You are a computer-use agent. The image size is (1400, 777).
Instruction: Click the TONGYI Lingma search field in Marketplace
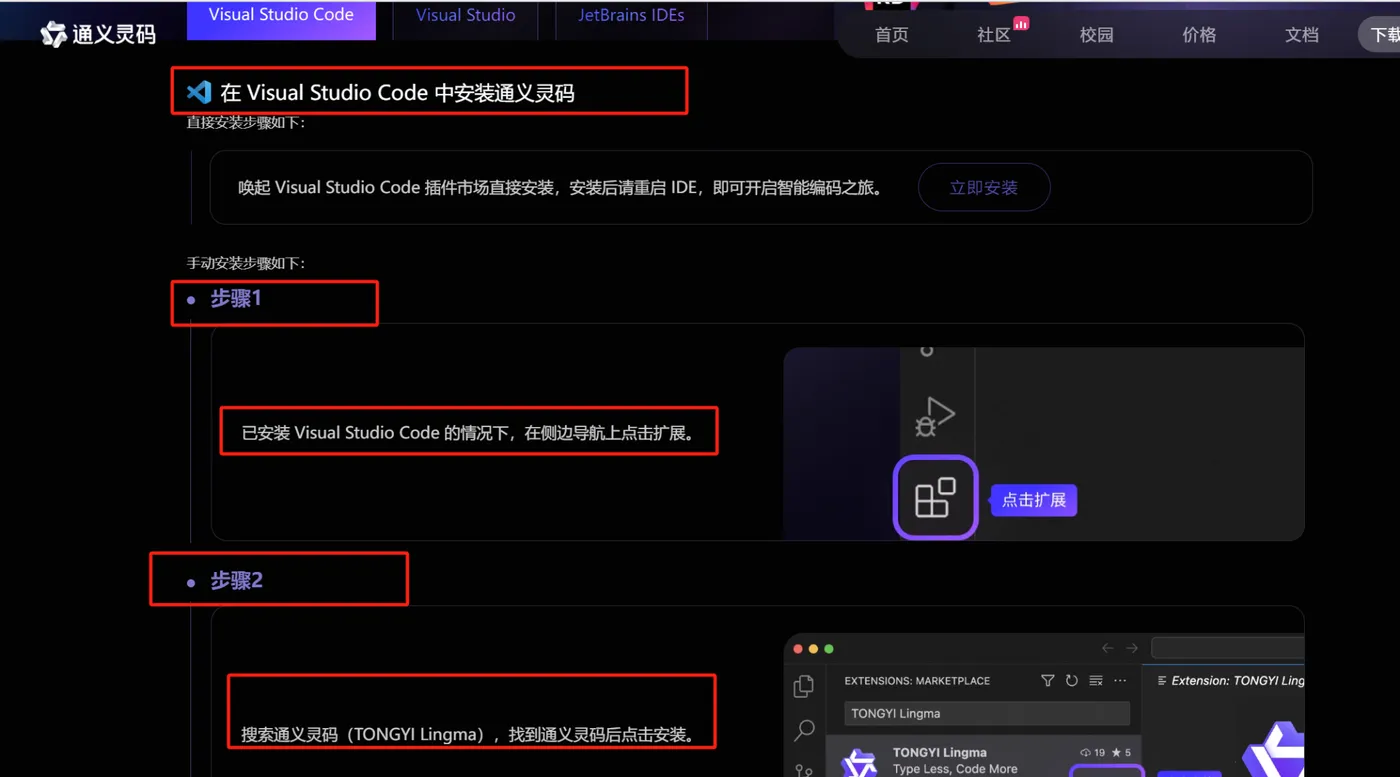click(987, 713)
